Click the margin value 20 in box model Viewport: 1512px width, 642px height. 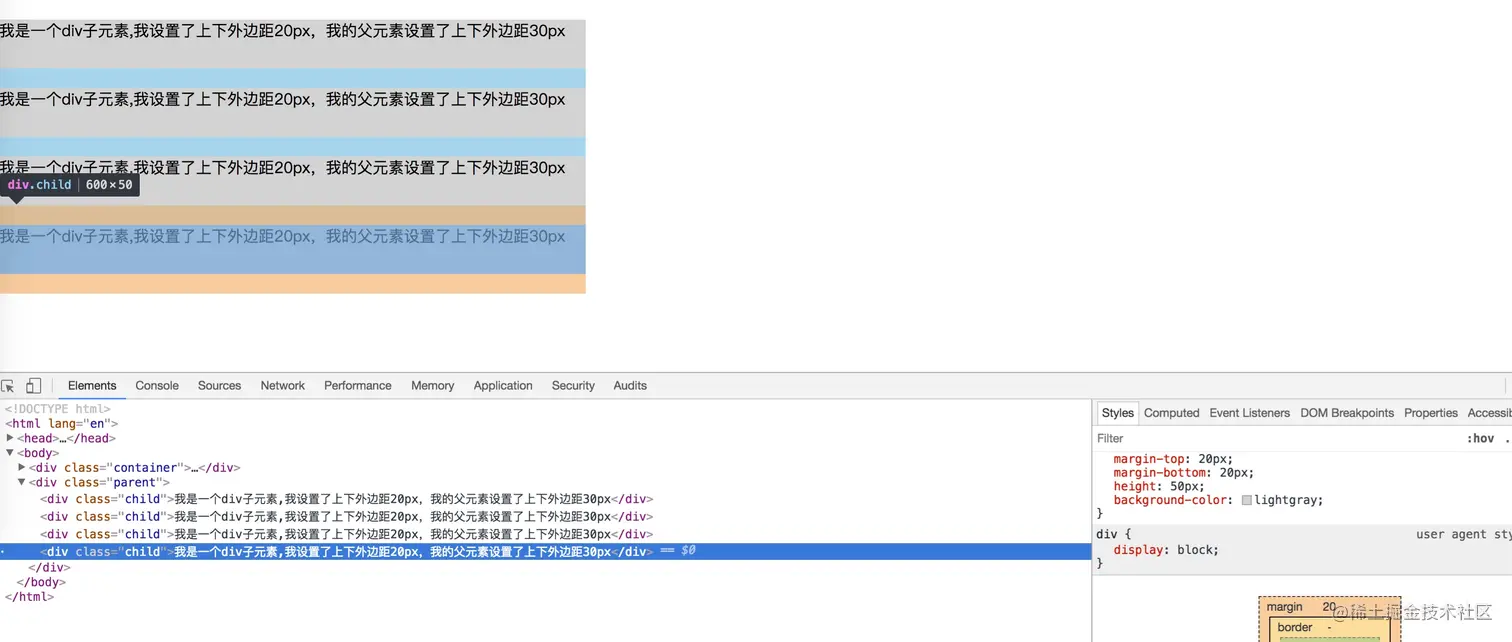pos(1329,607)
